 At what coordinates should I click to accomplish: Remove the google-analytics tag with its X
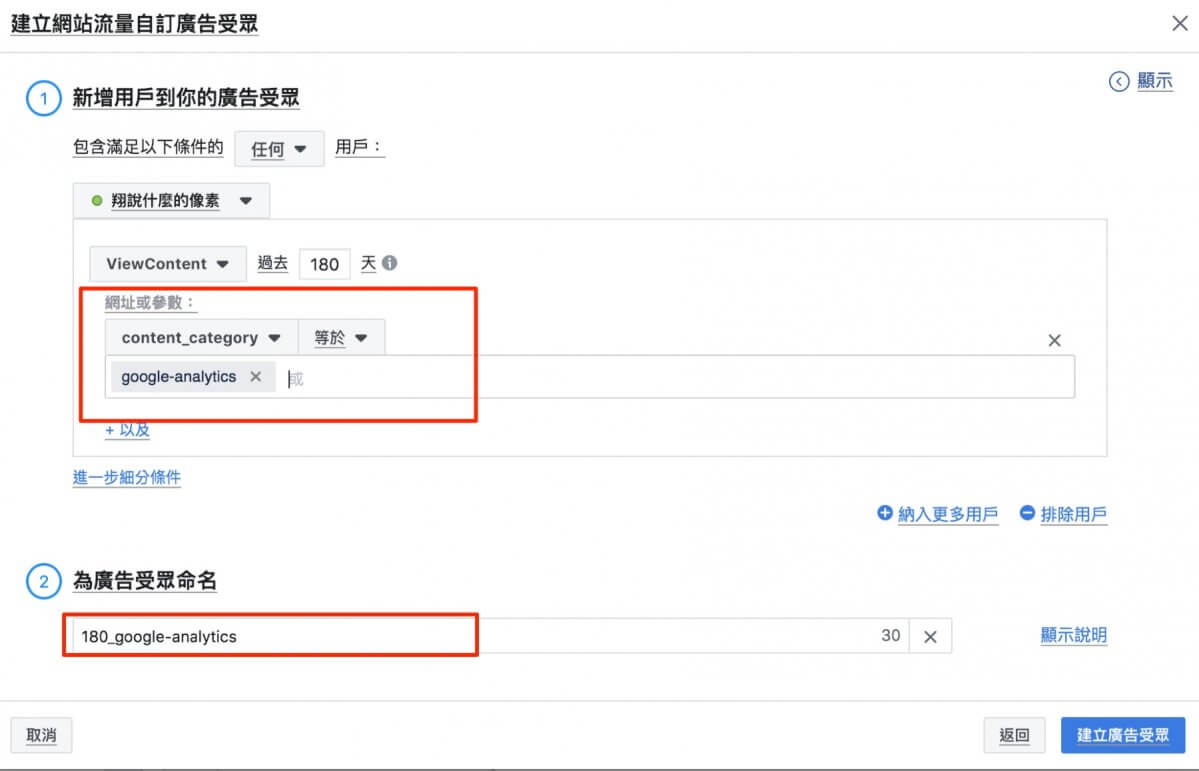pyautogui.click(x=256, y=377)
